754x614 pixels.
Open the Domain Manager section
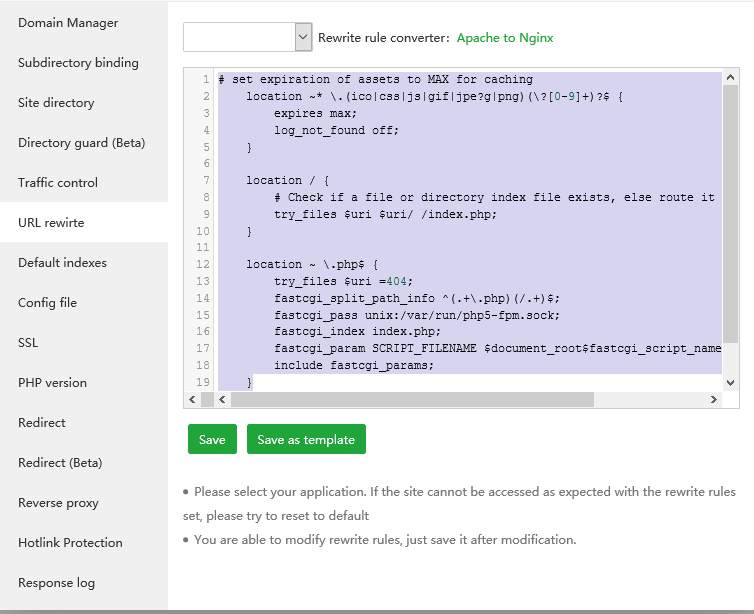[68, 22]
